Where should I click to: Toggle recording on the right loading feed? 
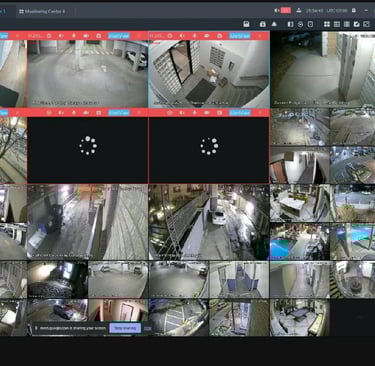207,113
